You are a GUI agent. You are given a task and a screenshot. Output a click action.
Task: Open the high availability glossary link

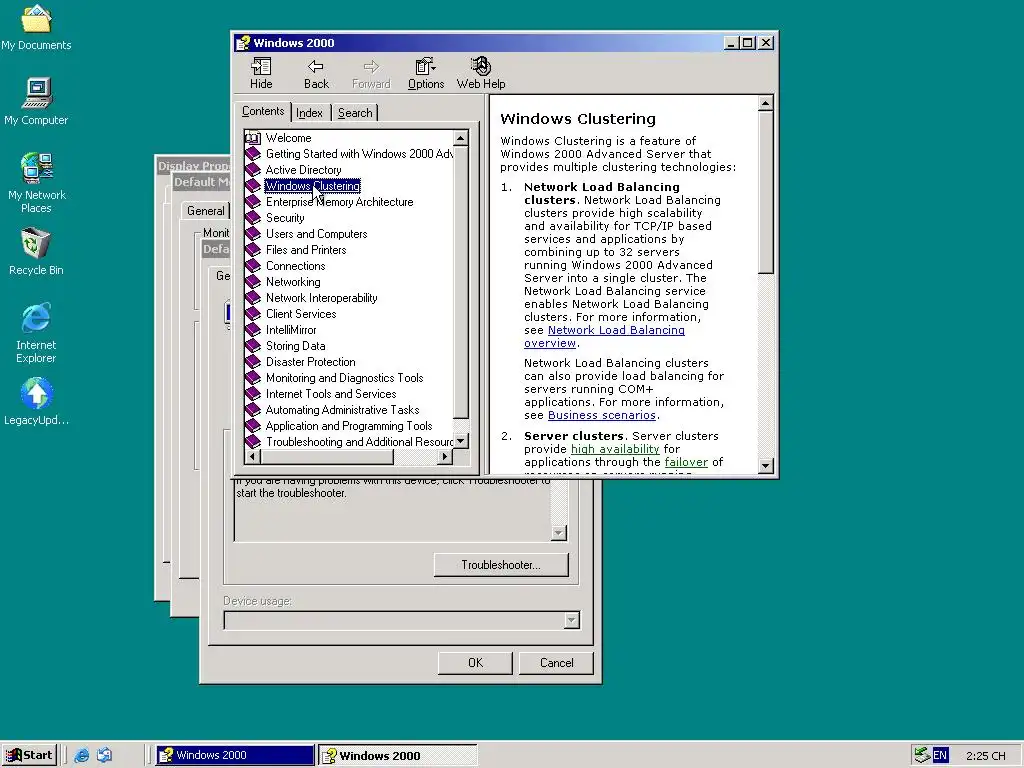pyautogui.click(x=615, y=449)
